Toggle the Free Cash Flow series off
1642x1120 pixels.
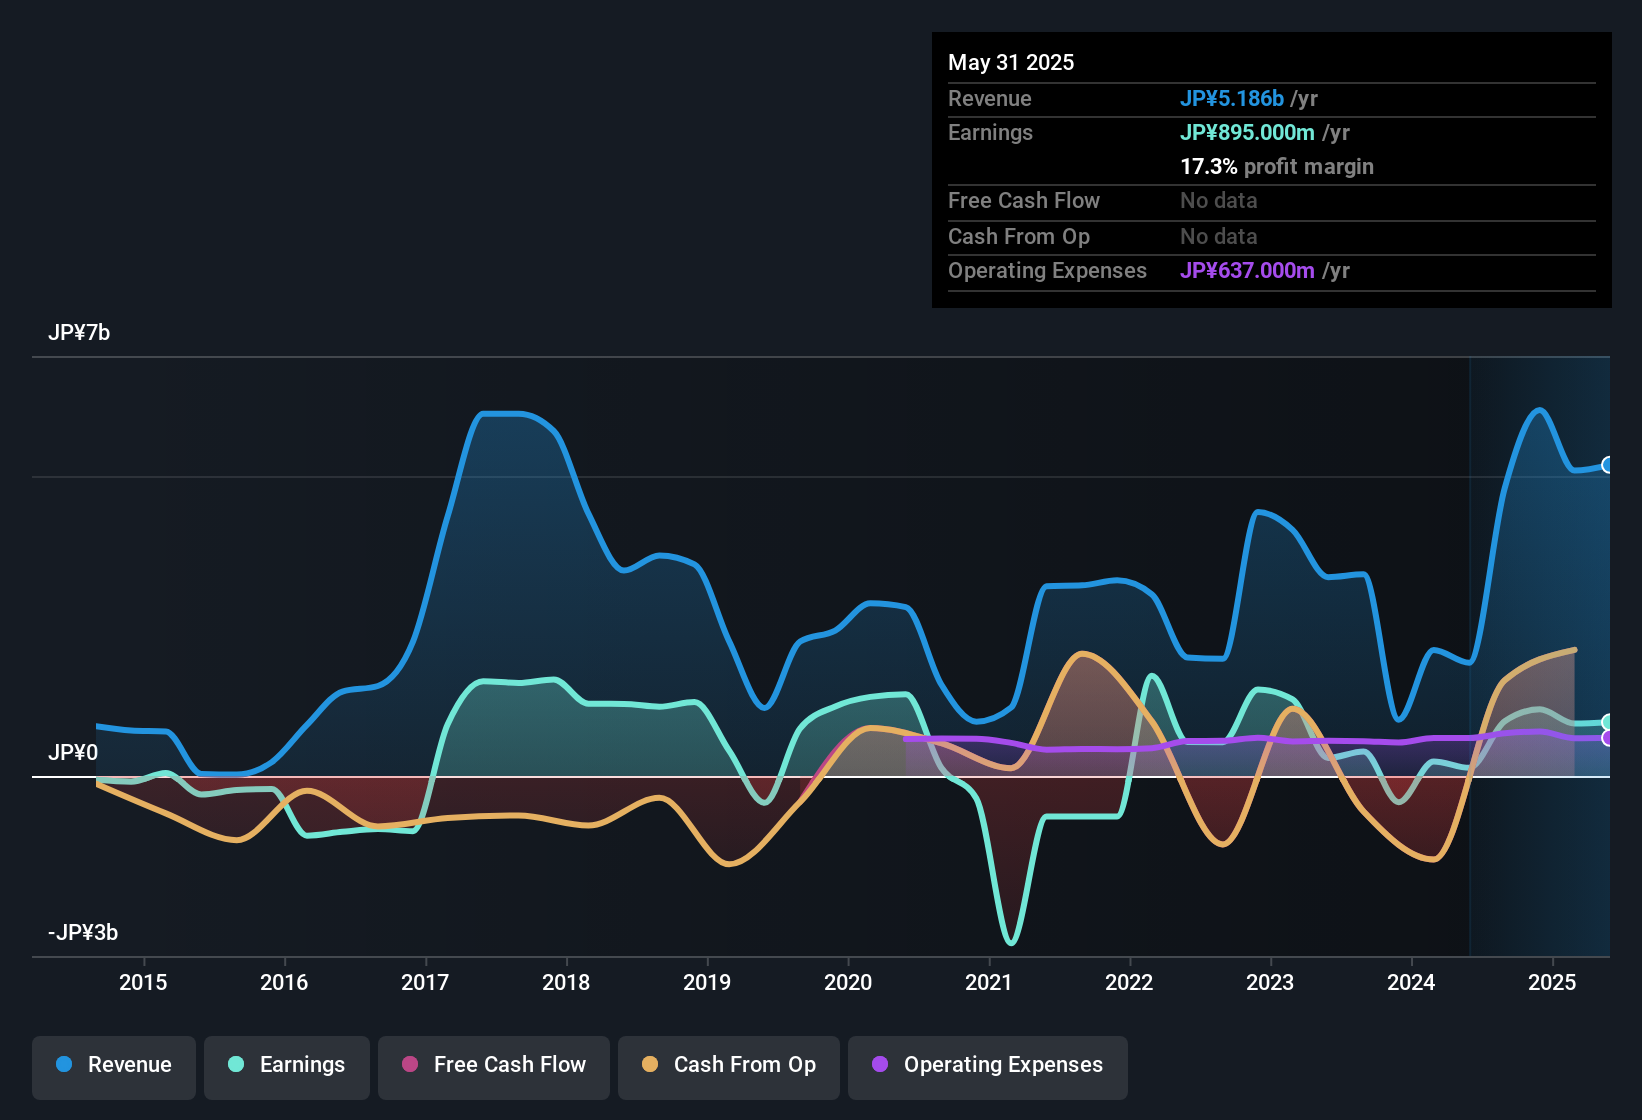click(x=493, y=1065)
